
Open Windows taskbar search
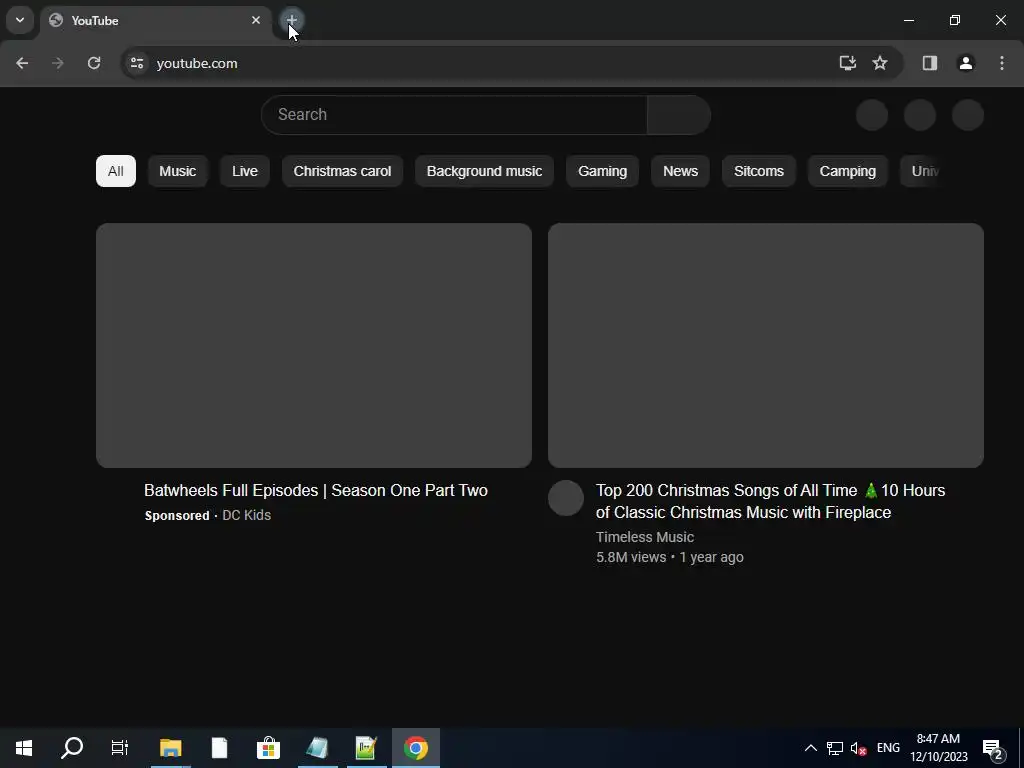[72, 748]
